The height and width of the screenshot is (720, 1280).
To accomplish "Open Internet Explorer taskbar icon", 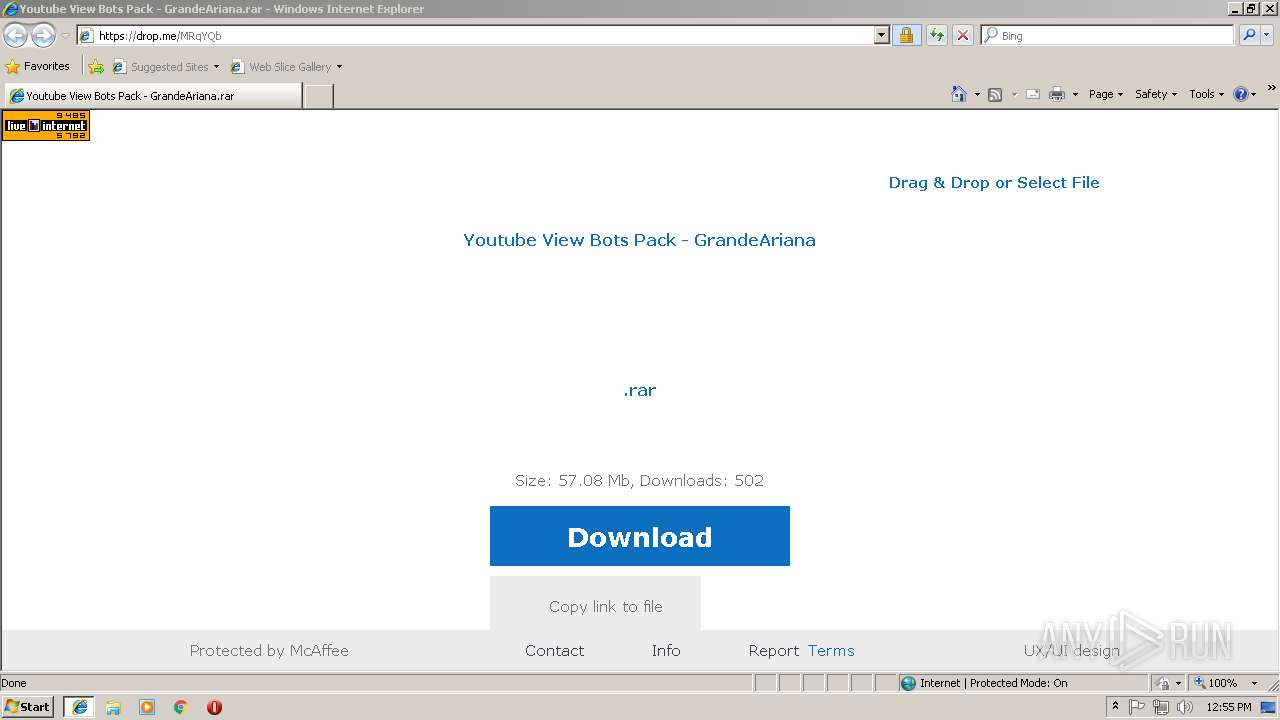I will (x=79, y=707).
